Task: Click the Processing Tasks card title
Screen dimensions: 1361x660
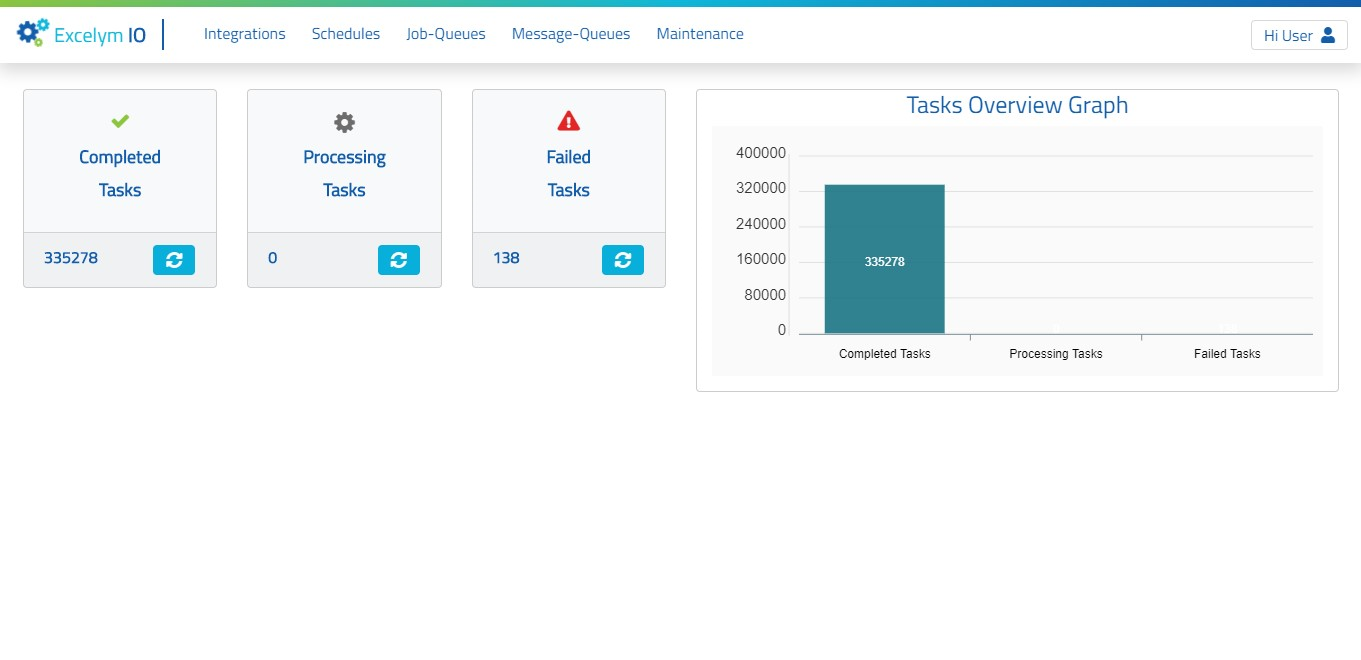Action: [344, 173]
